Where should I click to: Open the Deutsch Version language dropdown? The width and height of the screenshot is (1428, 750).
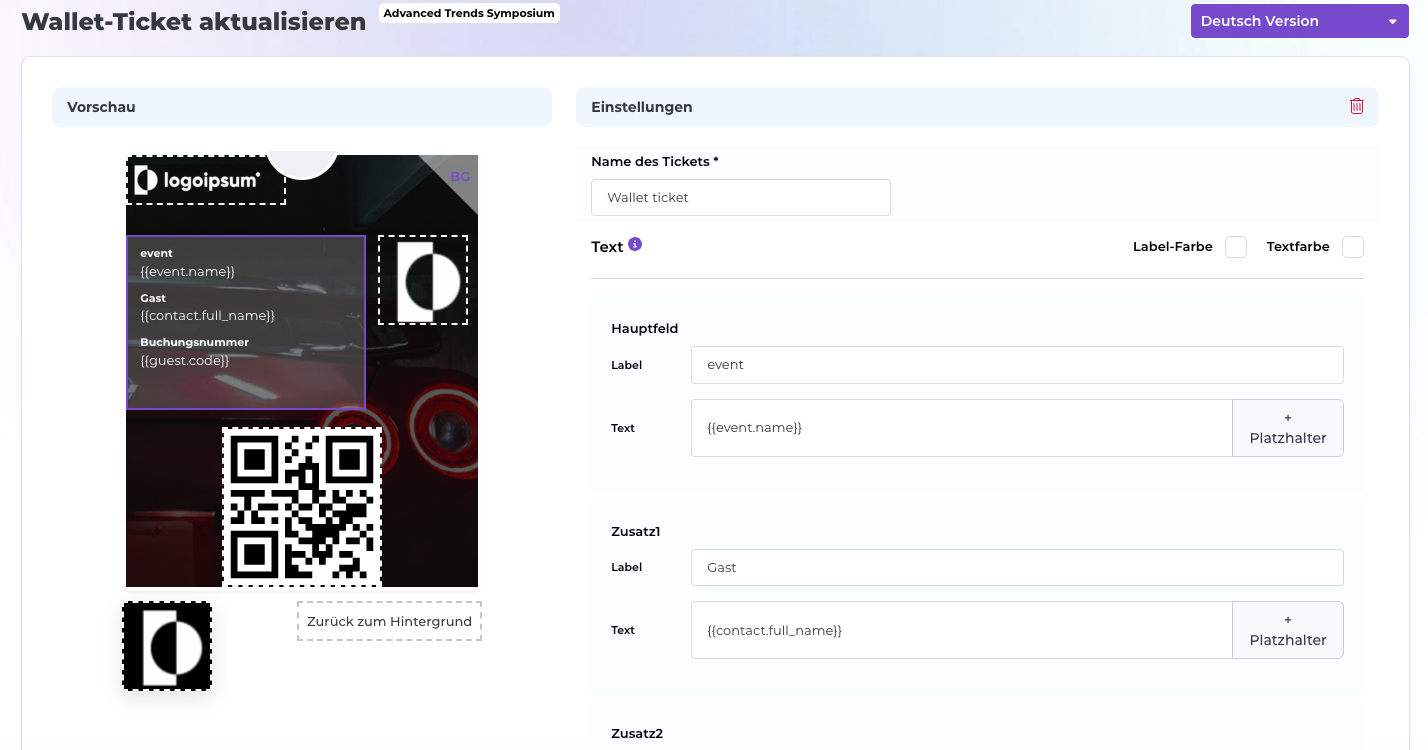[x=1299, y=21]
